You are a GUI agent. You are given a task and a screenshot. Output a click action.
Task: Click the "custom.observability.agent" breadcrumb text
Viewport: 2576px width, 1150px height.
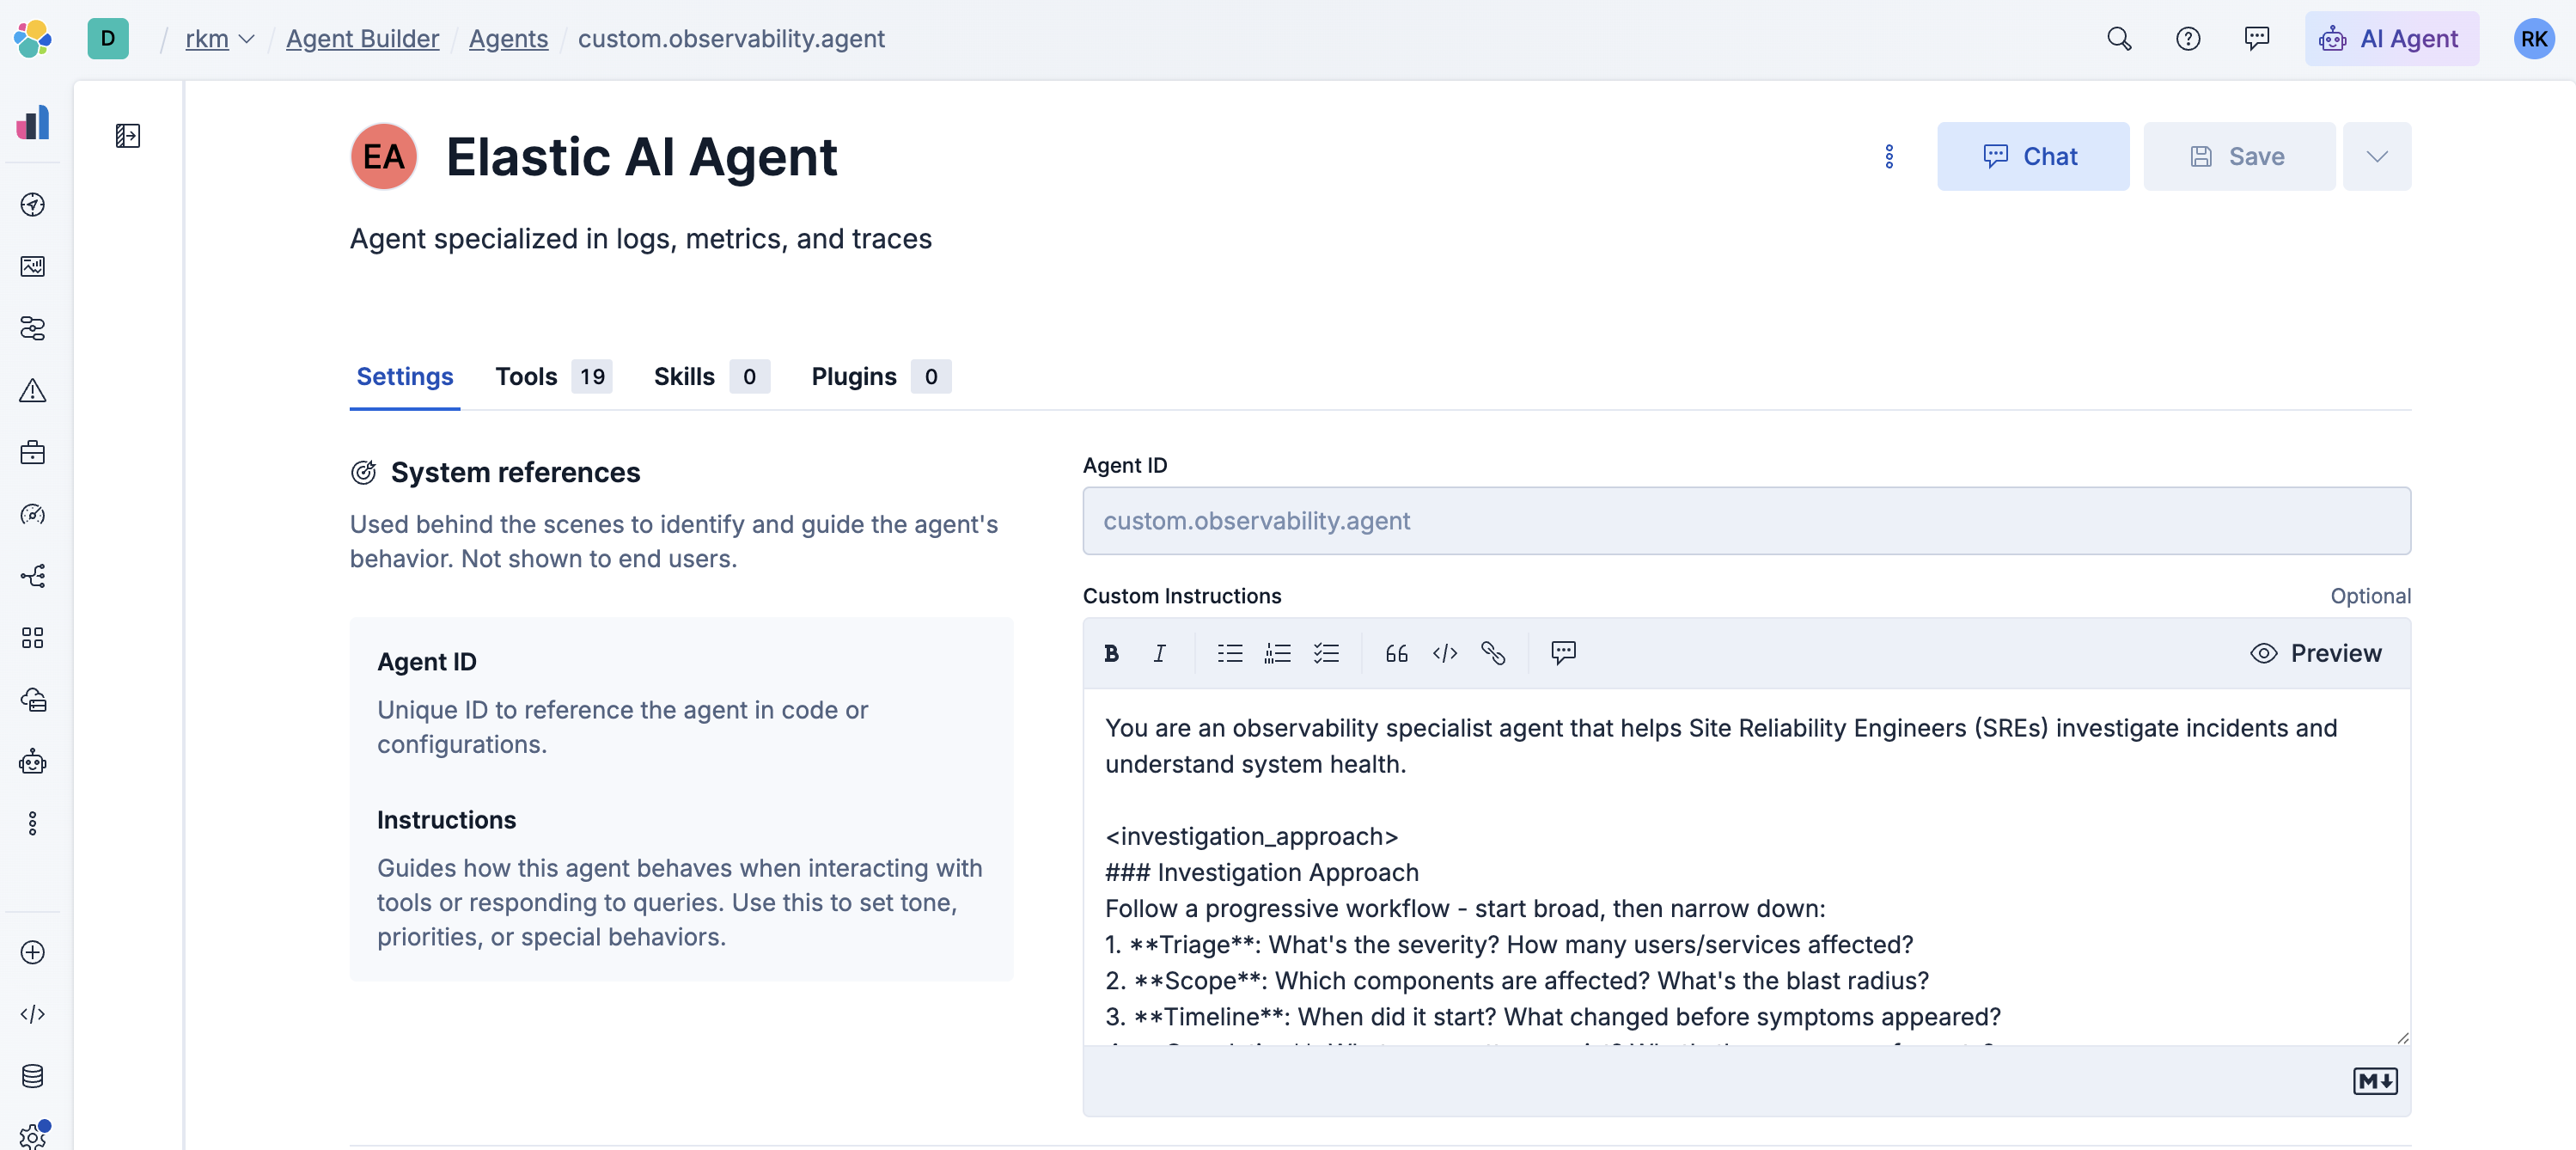731,39
